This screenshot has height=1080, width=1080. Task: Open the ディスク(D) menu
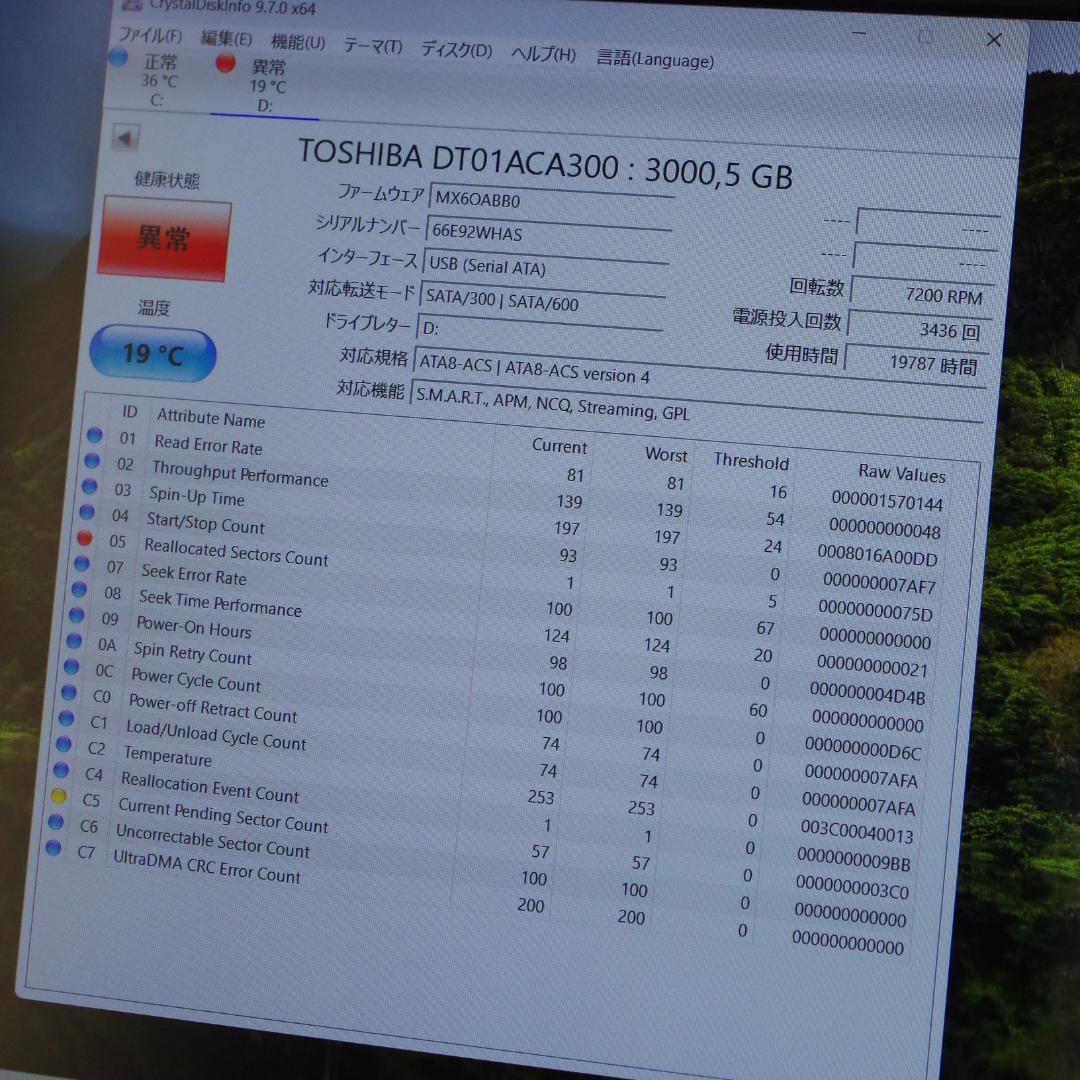click(456, 50)
